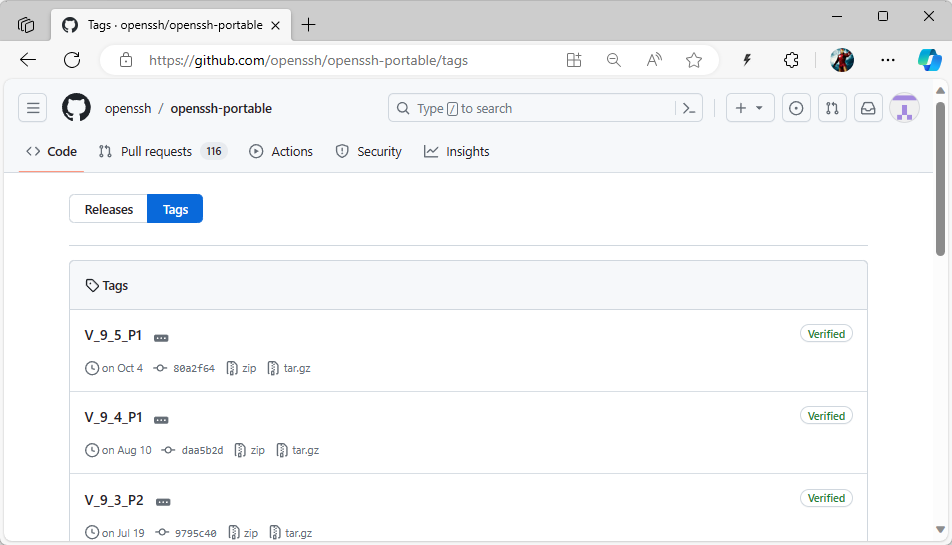The width and height of the screenshot is (952, 545).
Task: Expand V_9_3_P2 tag details ellipsis
Action: pos(163,502)
